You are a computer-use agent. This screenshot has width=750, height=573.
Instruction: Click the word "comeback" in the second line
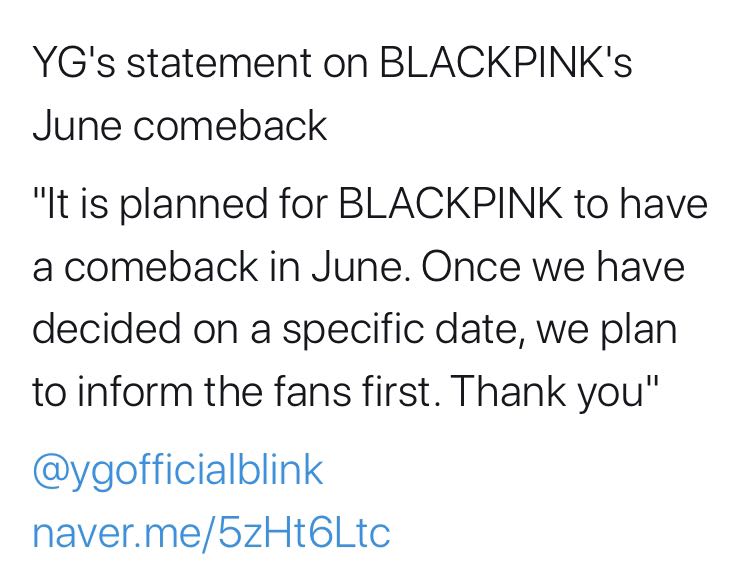[x=230, y=125]
